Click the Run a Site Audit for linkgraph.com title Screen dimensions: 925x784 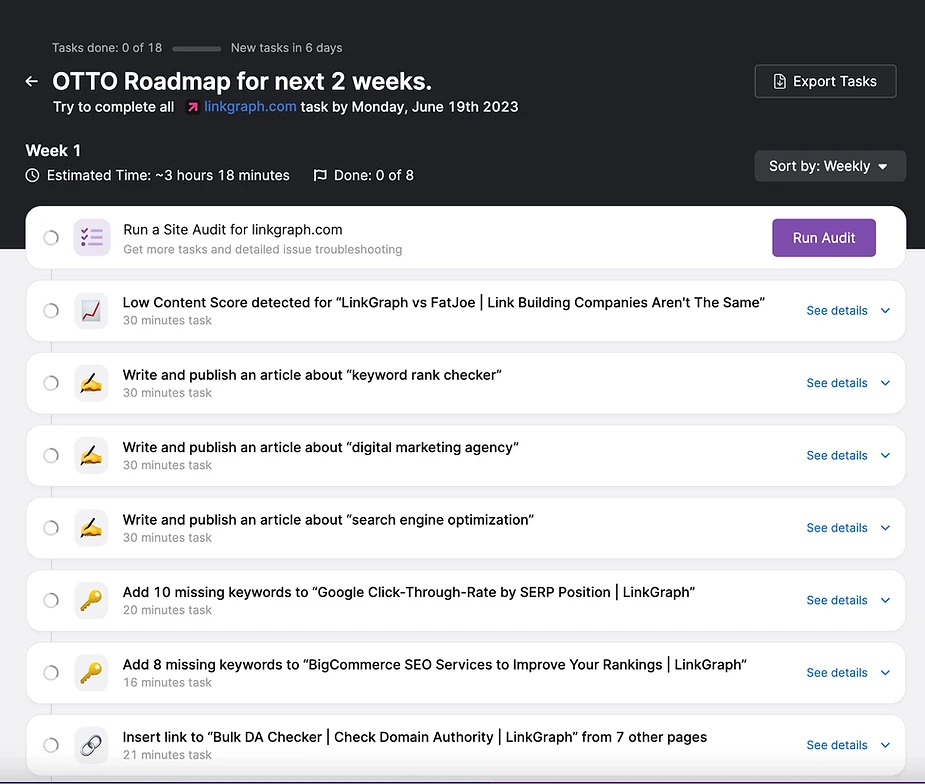tap(232, 229)
